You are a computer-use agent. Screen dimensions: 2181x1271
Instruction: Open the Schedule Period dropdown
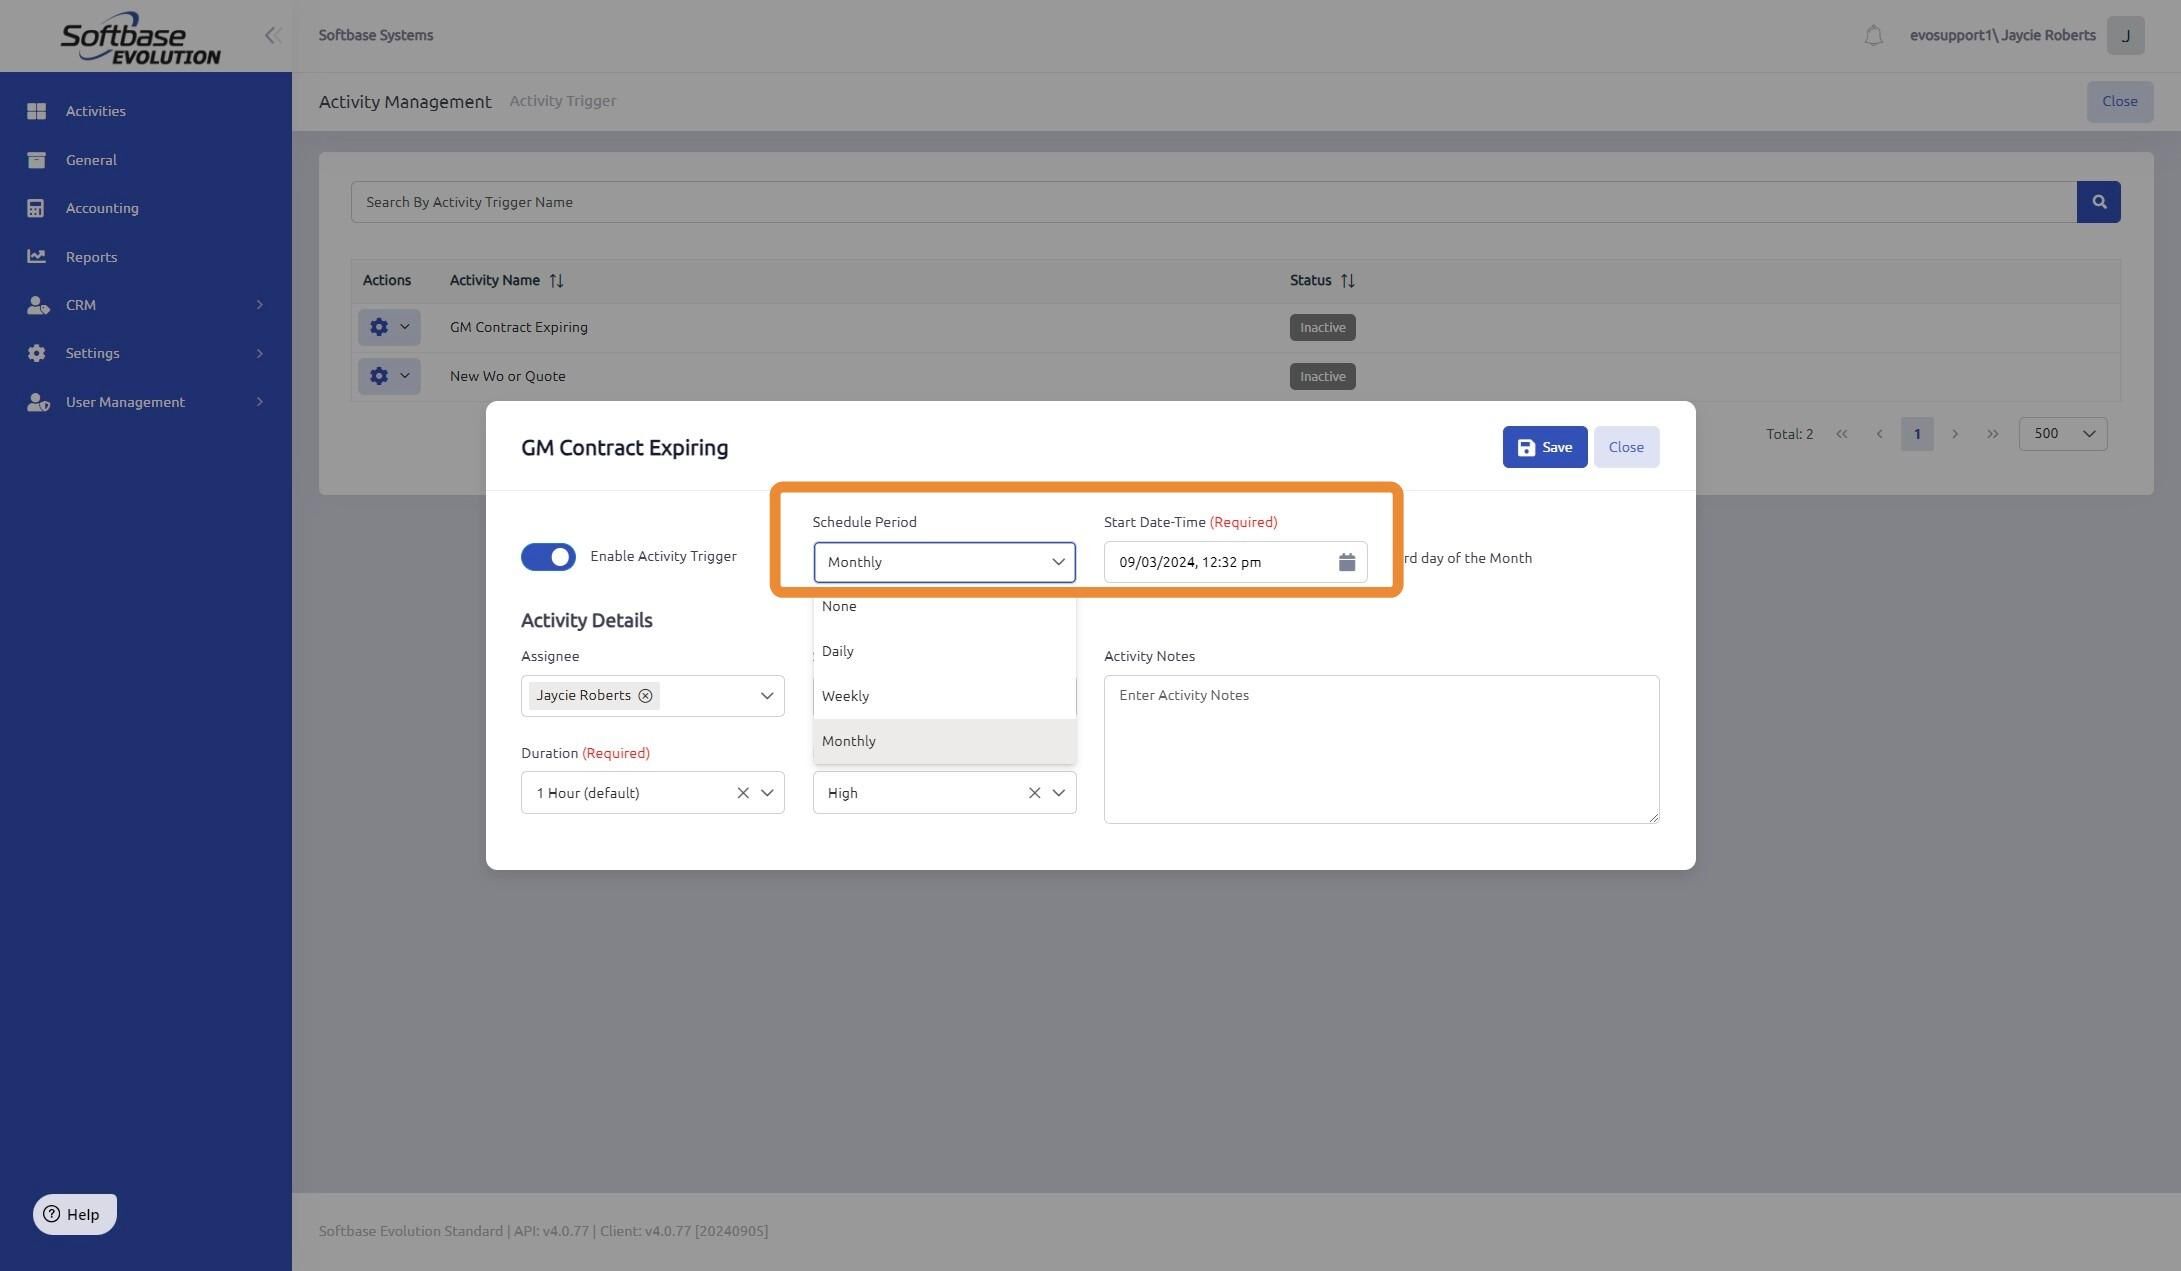click(x=944, y=562)
